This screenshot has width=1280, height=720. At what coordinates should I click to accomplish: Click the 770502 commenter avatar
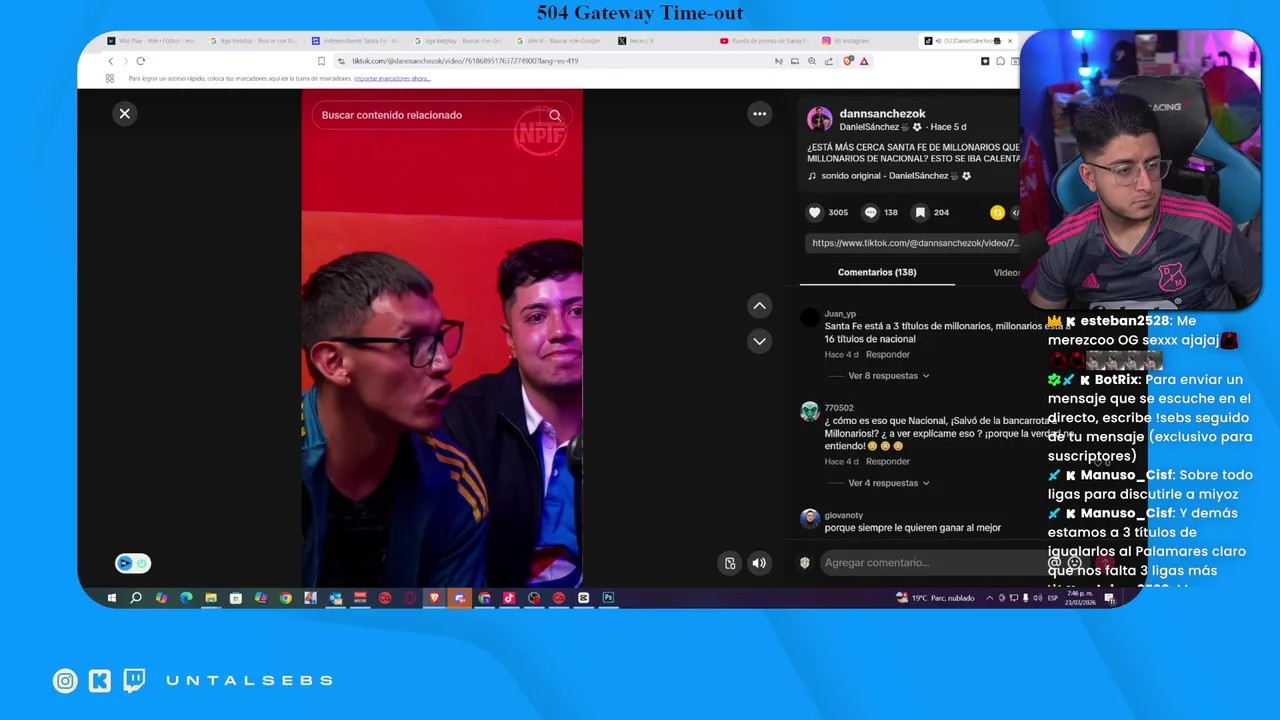pyautogui.click(x=810, y=412)
